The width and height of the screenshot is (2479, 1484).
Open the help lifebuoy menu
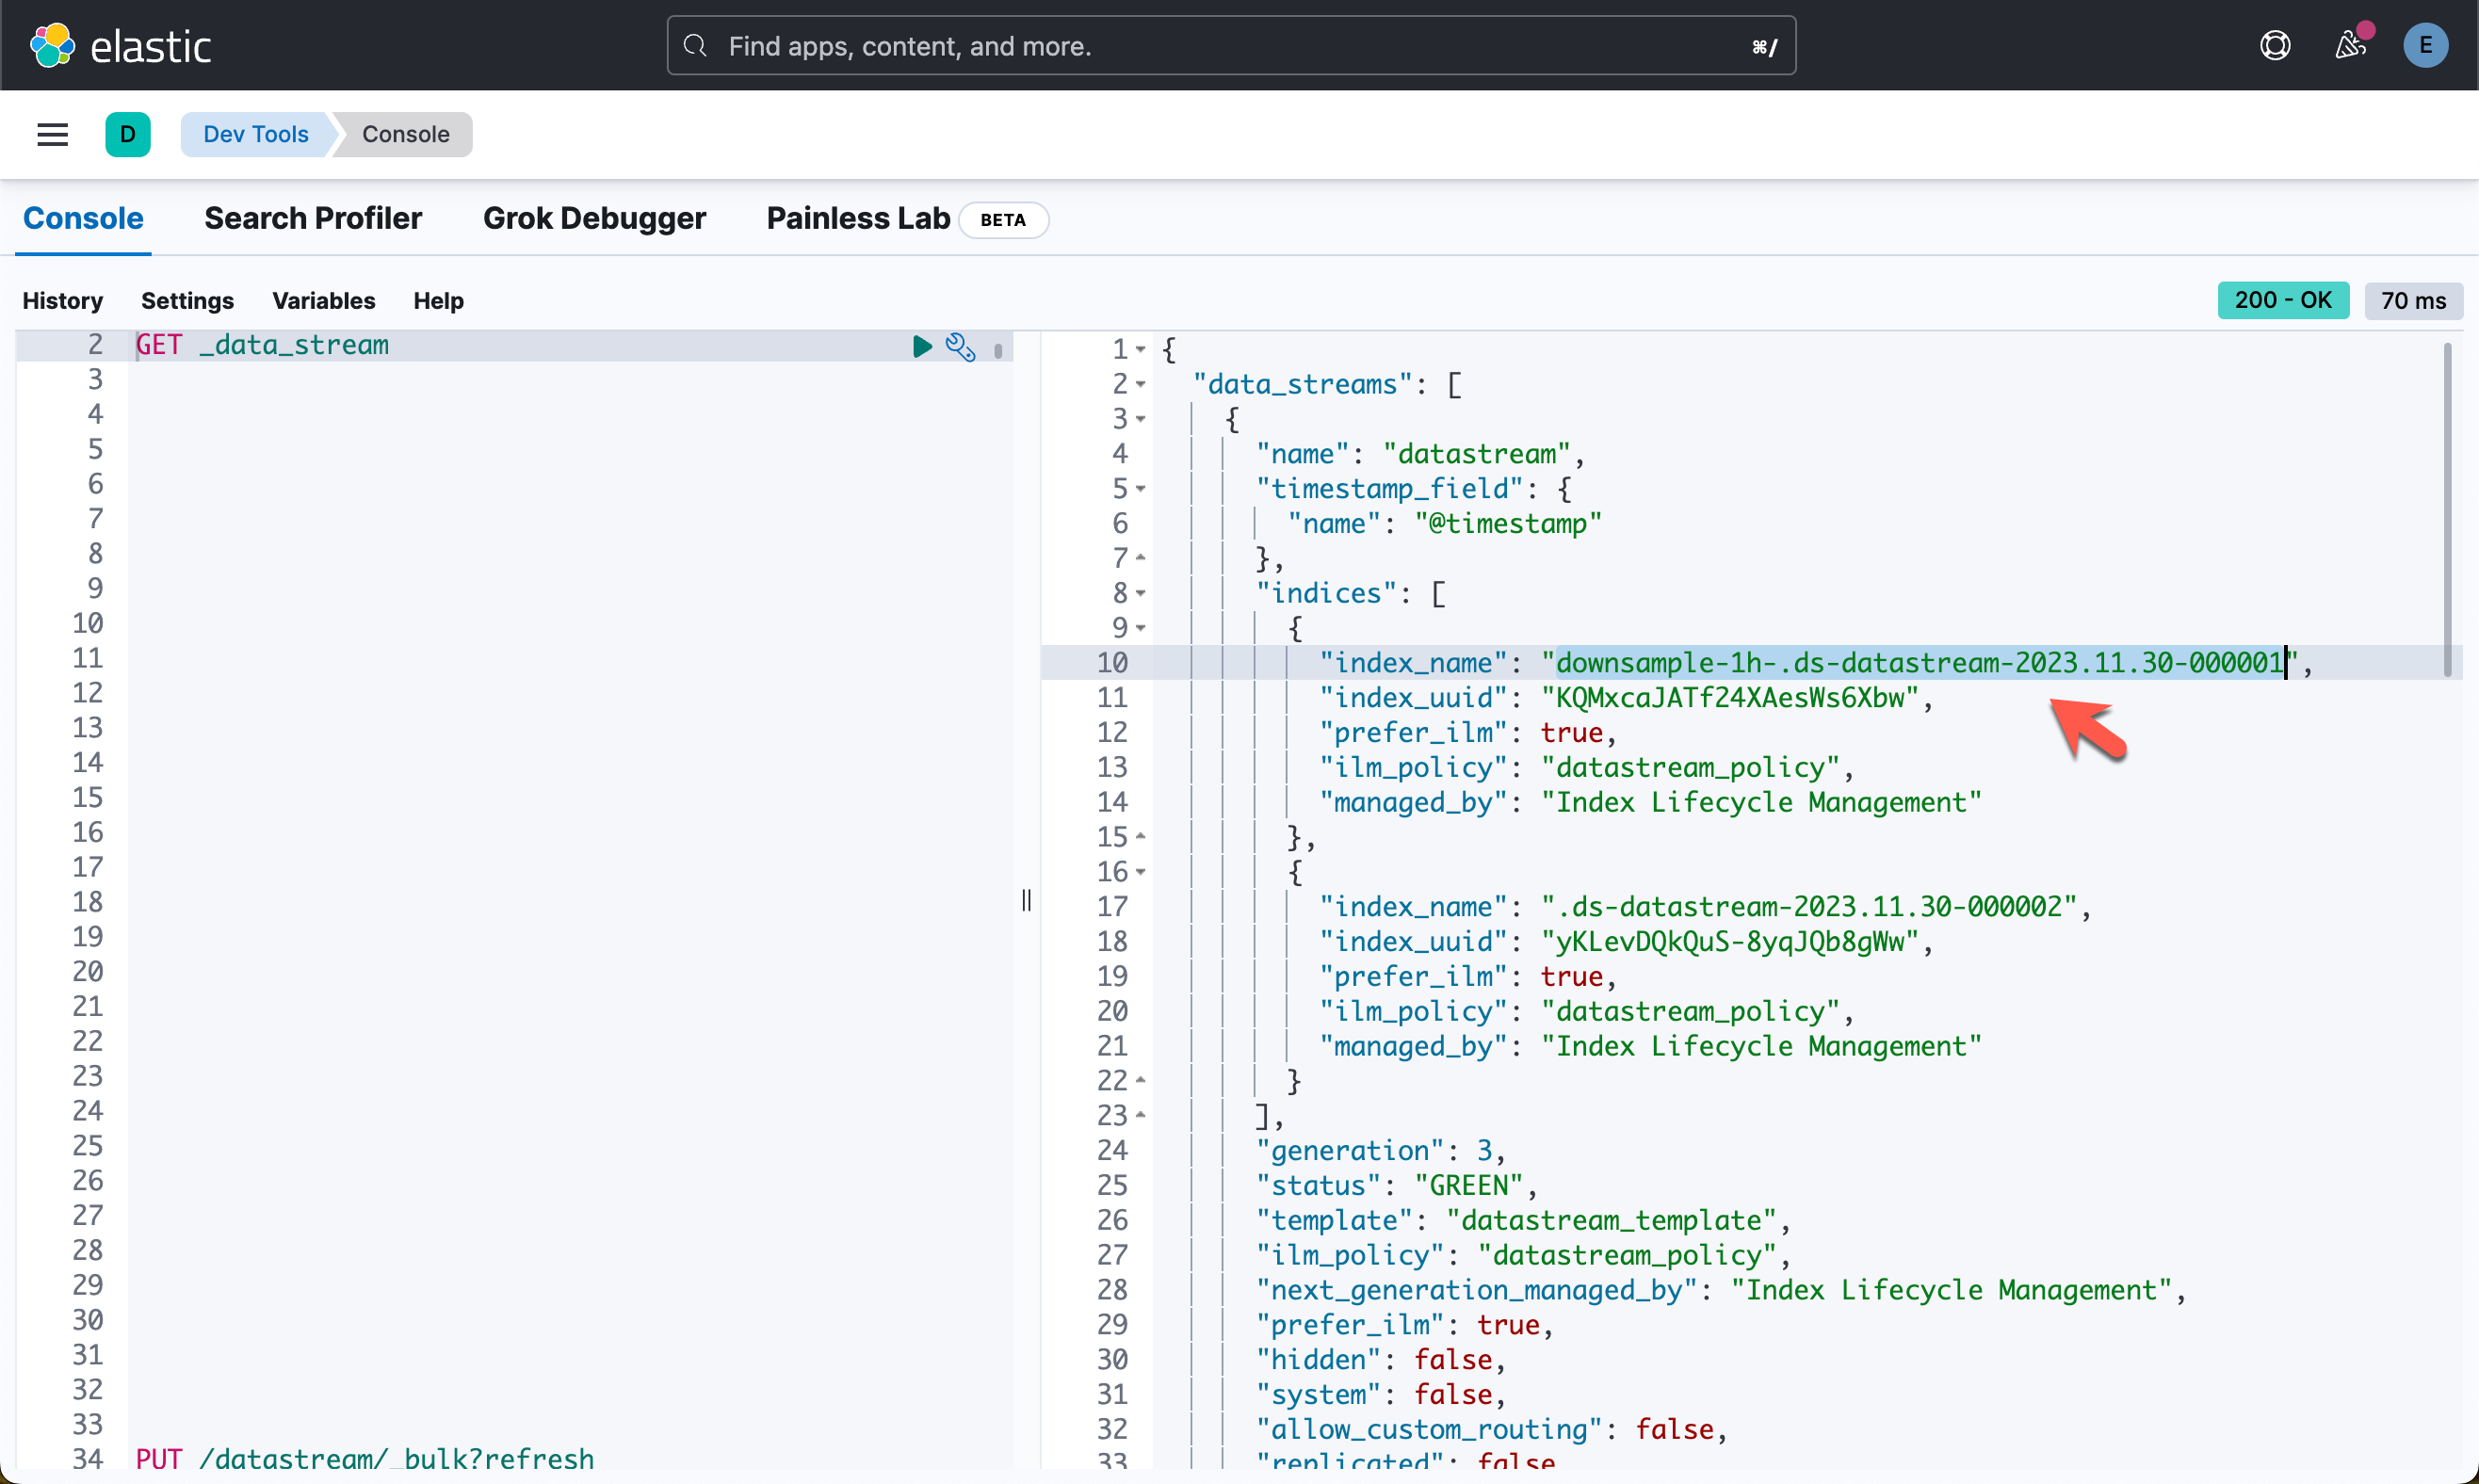(2275, 46)
